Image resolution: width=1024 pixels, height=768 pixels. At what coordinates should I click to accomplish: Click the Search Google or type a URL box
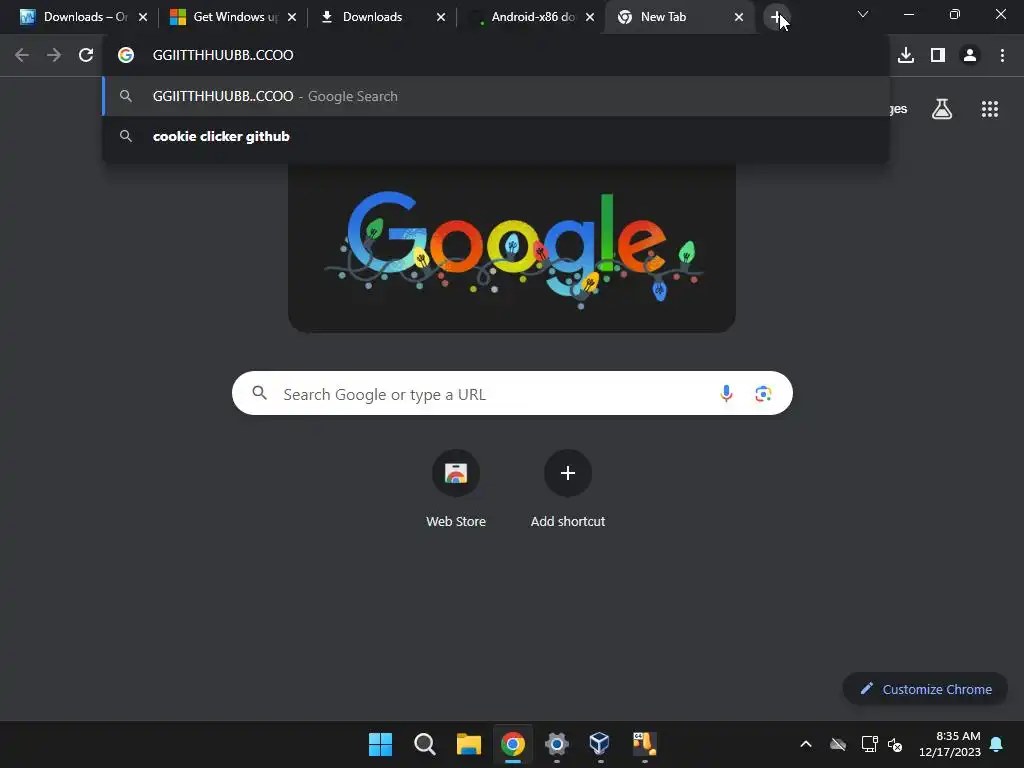[x=512, y=393]
